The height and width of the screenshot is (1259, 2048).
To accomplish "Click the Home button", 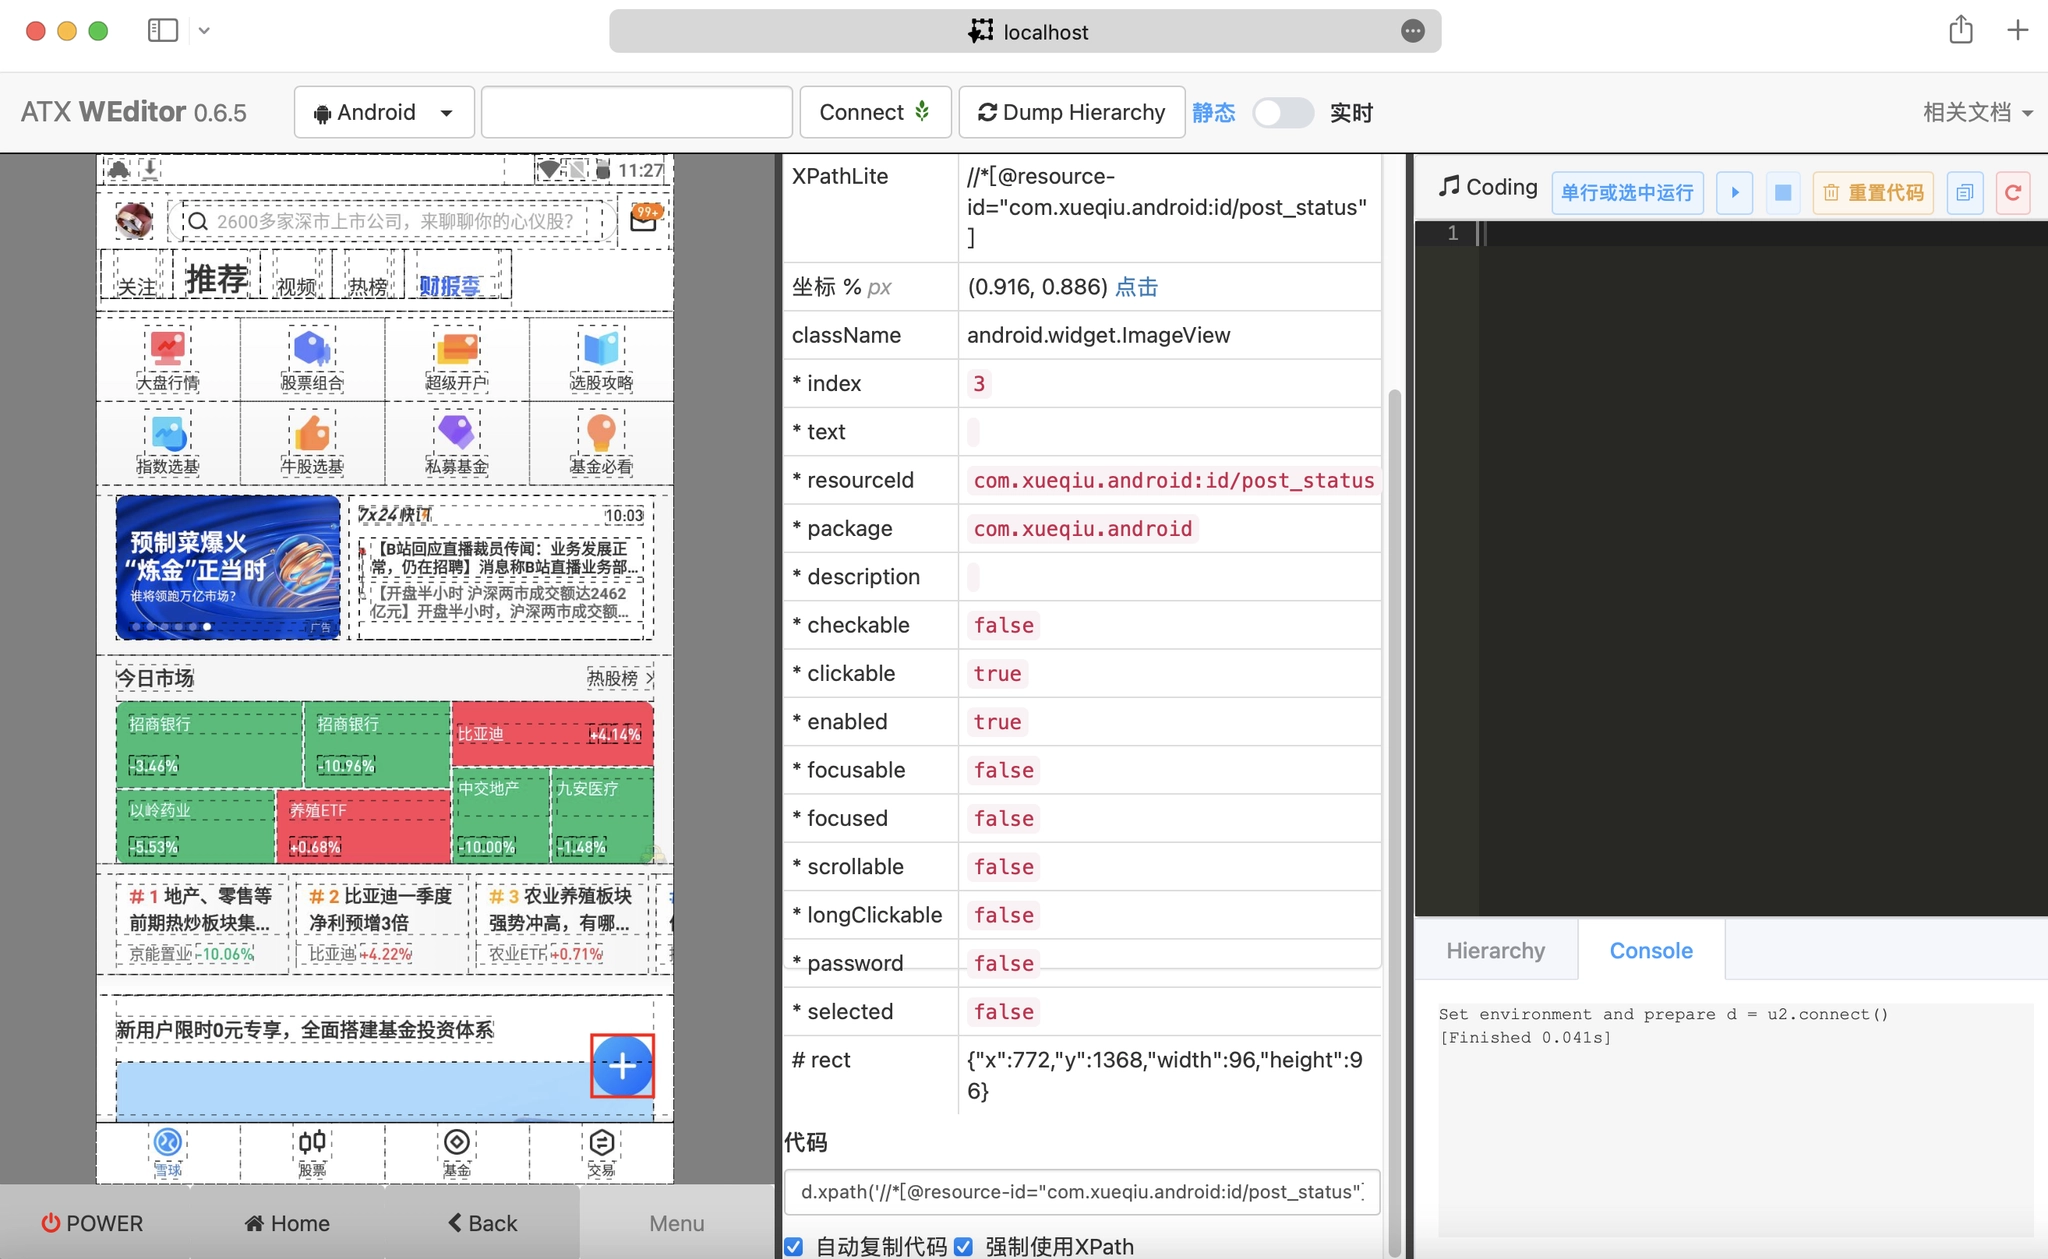I will [287, 1223].
